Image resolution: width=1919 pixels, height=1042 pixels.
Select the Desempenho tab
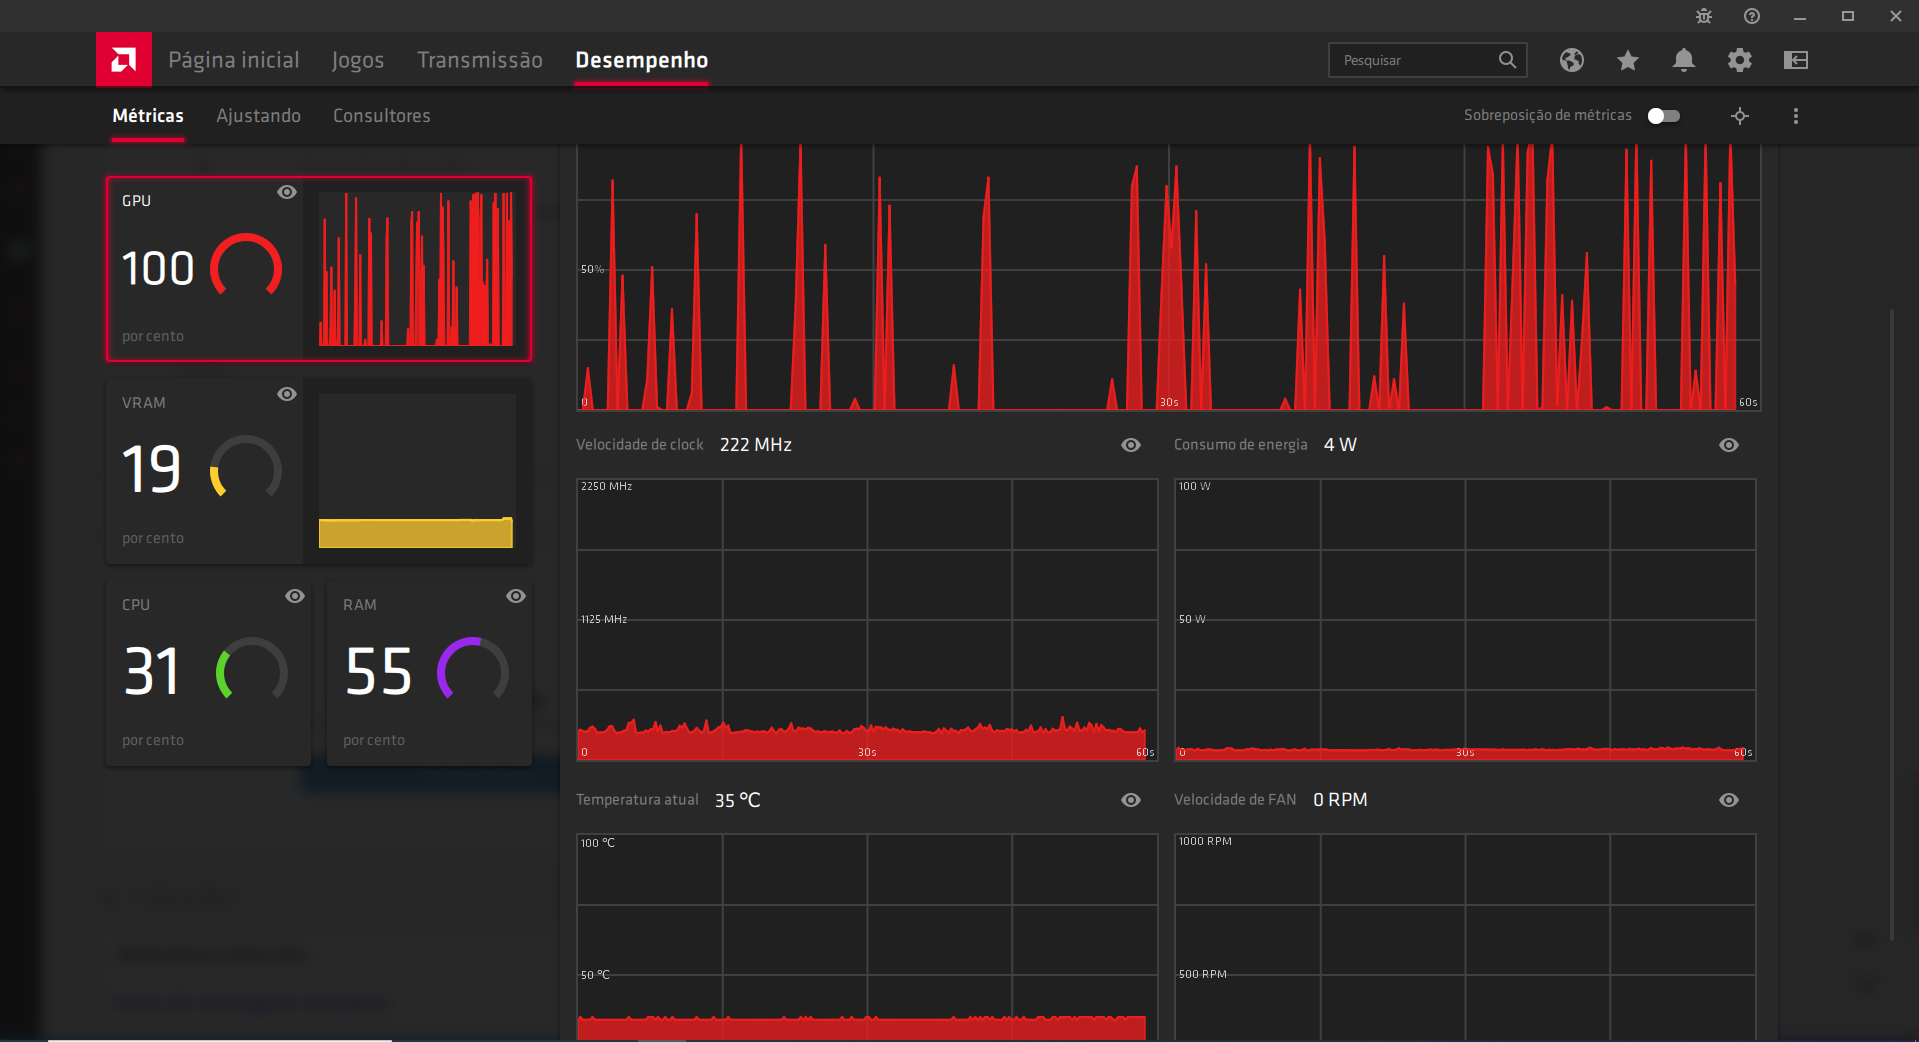click(642, 60)
